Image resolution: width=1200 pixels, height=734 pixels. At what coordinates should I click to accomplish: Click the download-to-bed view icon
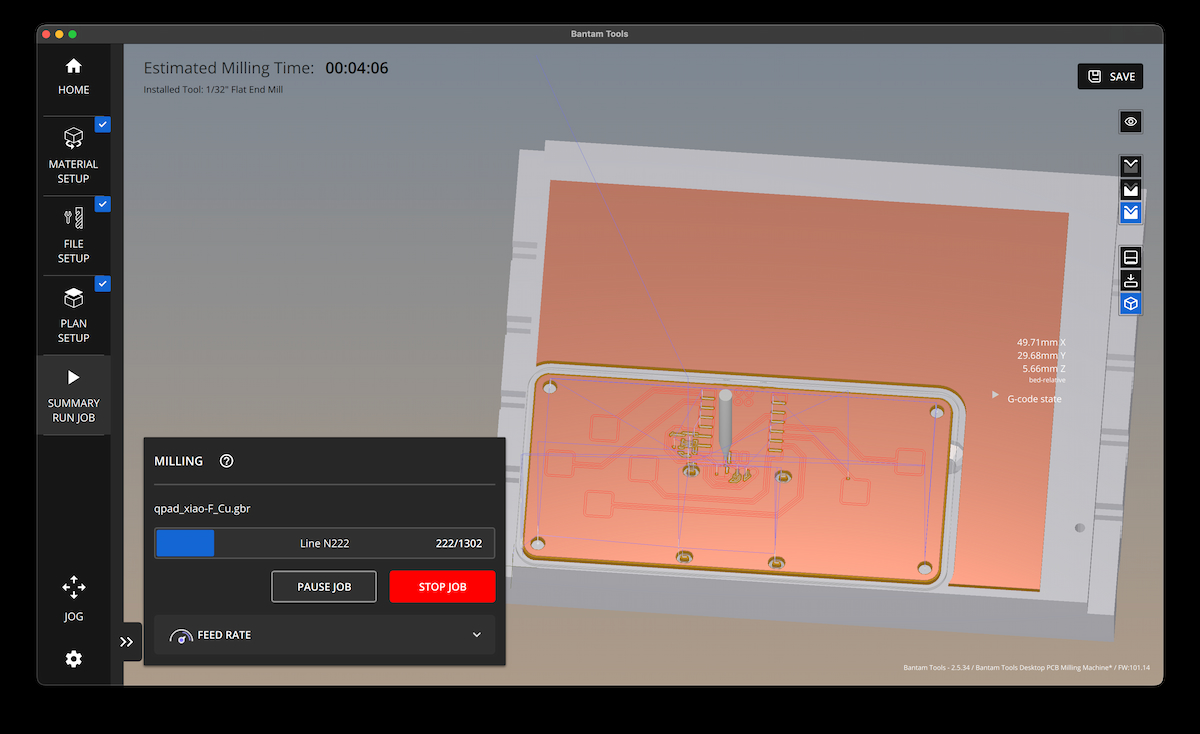click(1131, 280)
